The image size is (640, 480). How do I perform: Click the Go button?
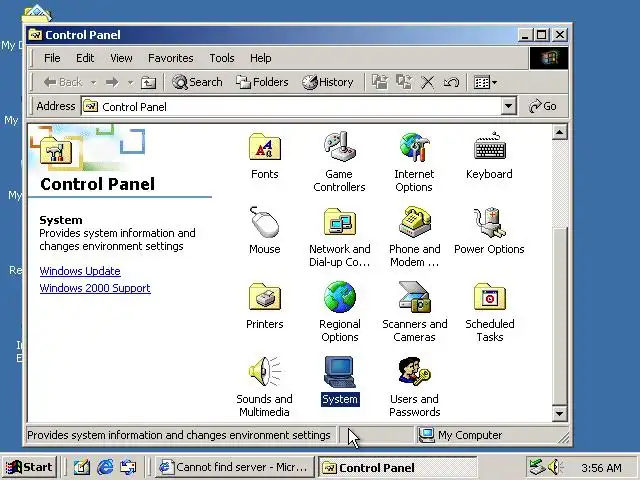pyautogui.click(x=543, y=106)
